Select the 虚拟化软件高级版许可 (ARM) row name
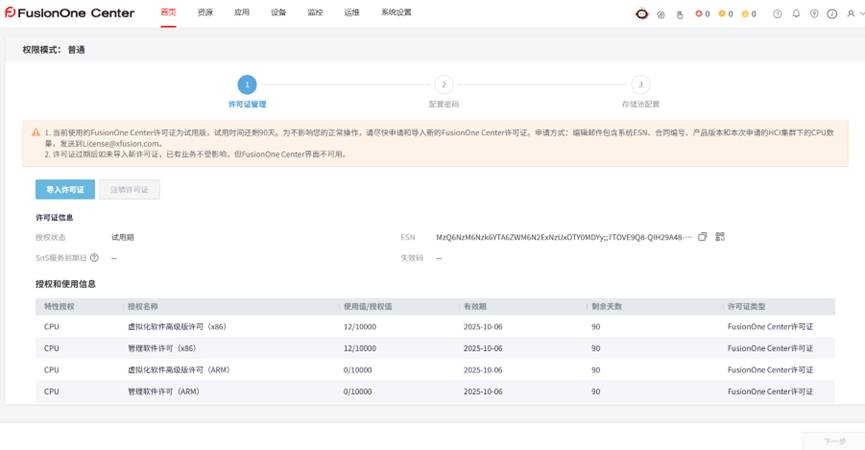 click(x=179, y=369)
